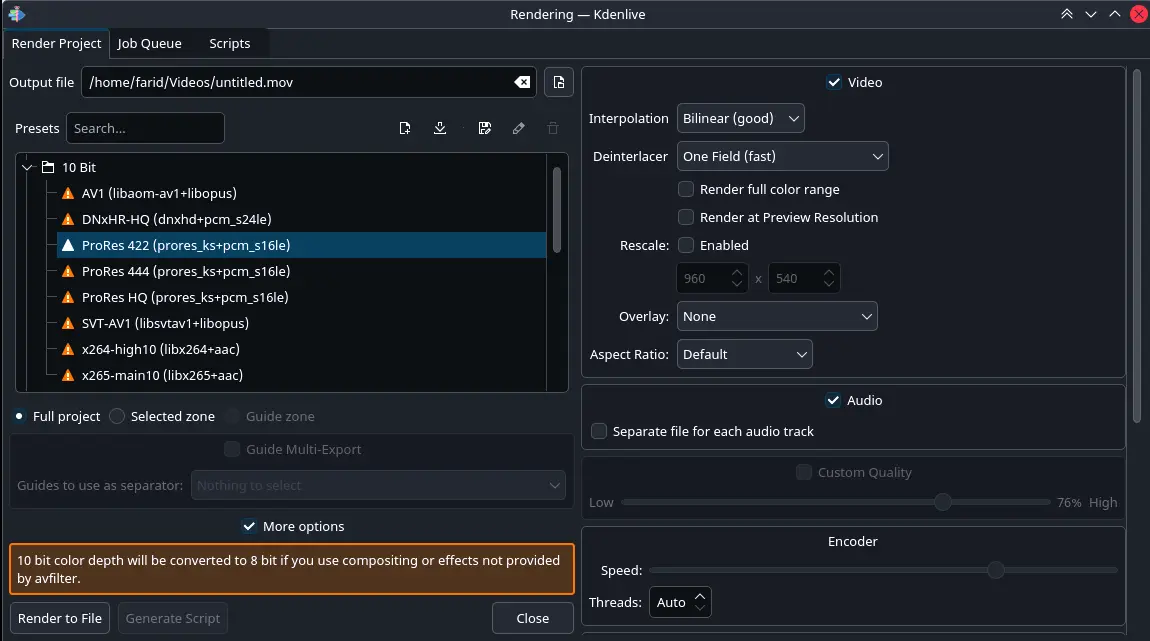Enable Render full color range
1150x641 pixels.
(686, 189)
